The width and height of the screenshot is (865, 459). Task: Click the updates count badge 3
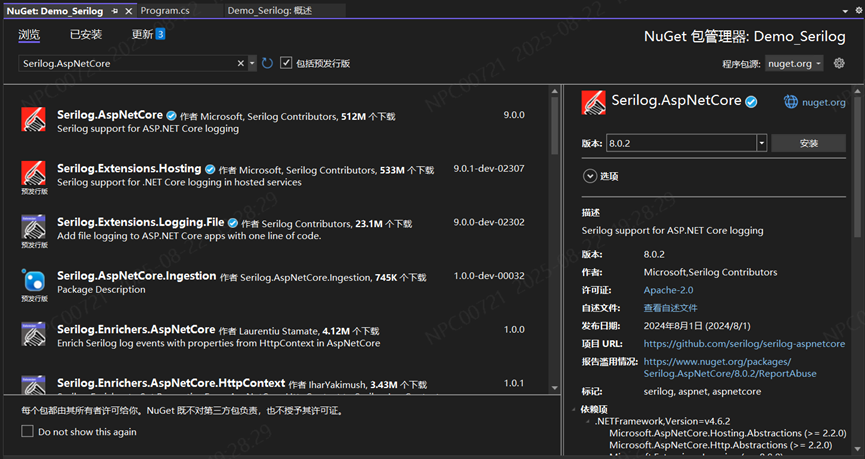[160, 34]
